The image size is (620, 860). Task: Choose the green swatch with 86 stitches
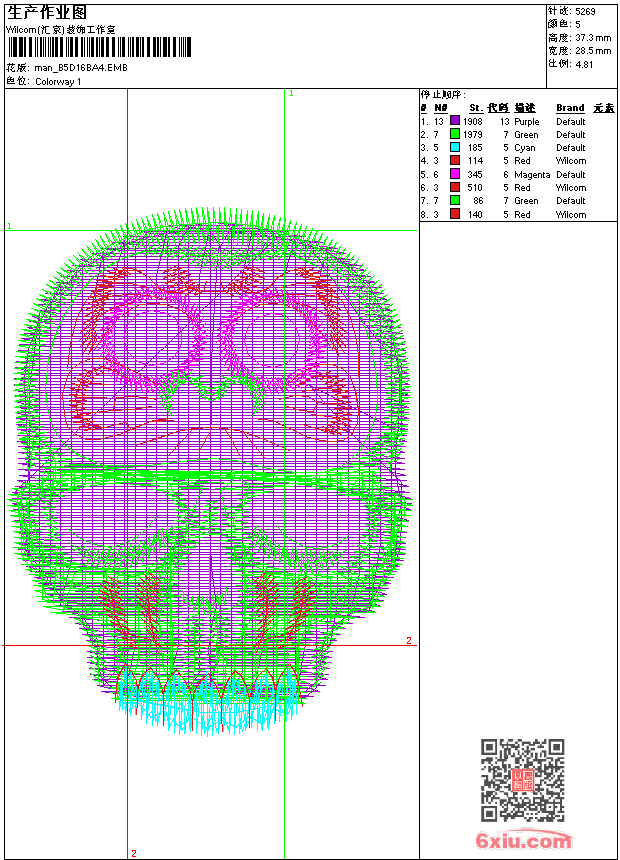click(x=455, y=200)
